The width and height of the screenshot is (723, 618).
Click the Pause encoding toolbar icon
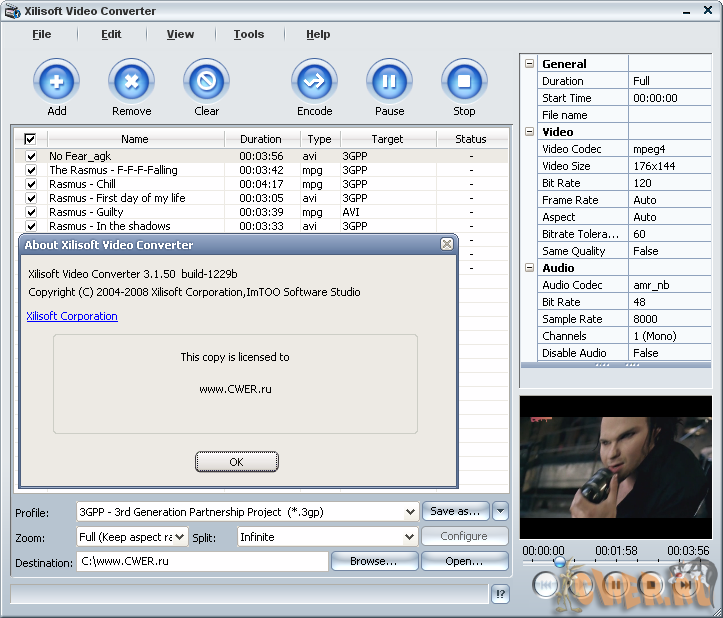pos(389,80)
